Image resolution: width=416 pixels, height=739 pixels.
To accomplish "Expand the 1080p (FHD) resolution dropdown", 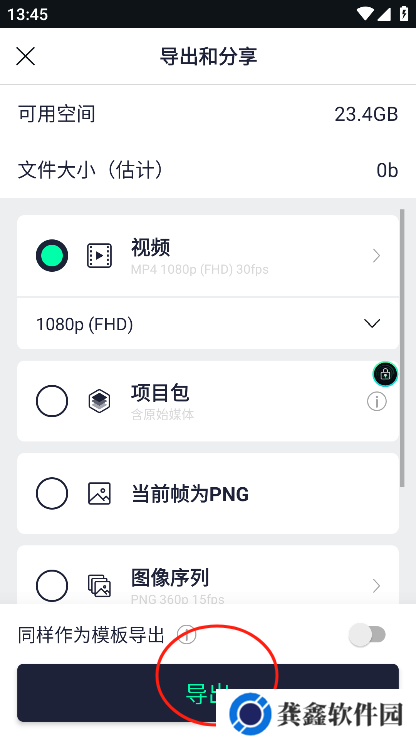I will pyautogui.click(x=208, y=324).
